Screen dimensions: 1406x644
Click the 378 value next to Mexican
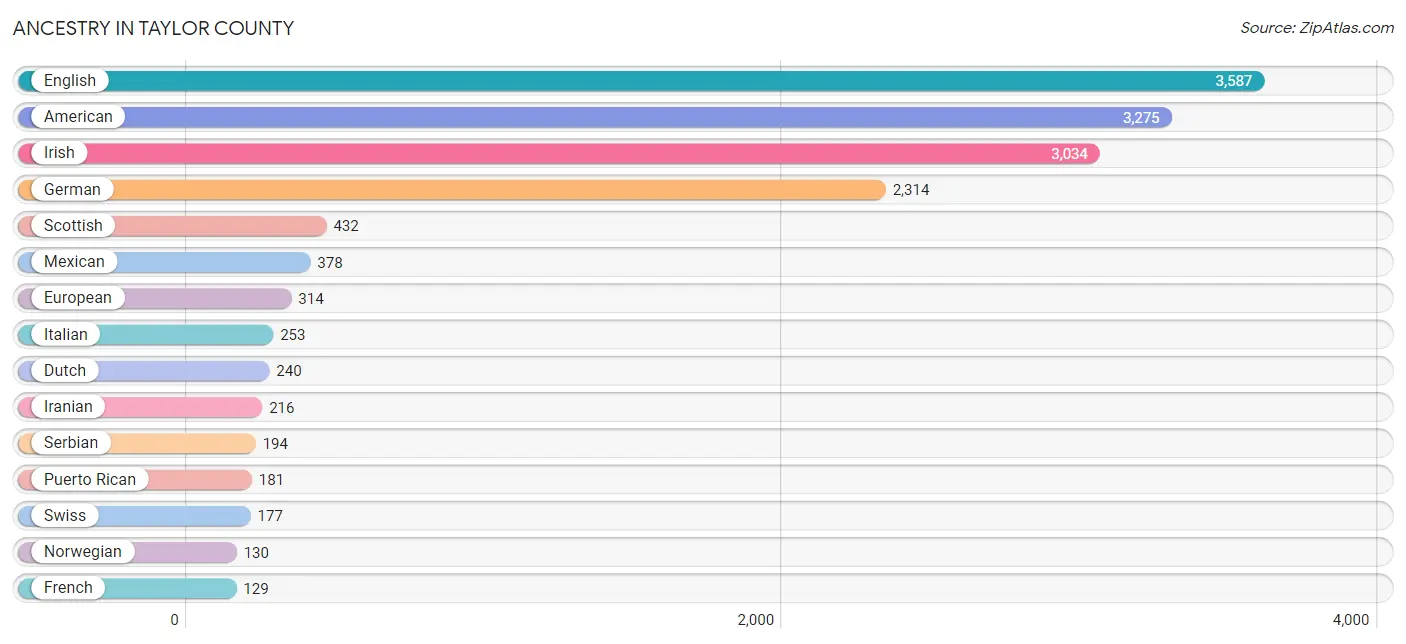330,262
